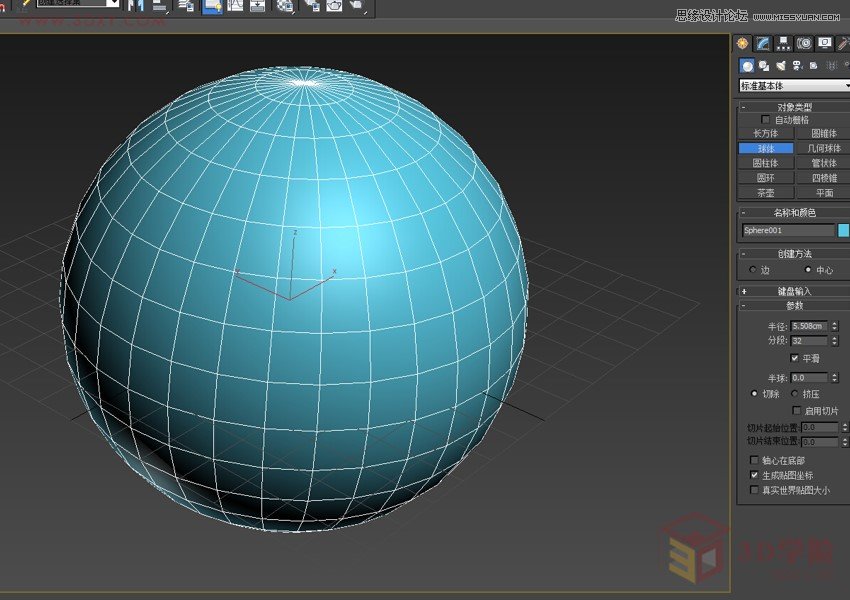Open the Display panel tab
The height and width of the screenshot is (600, 850).
coord(824,43)
